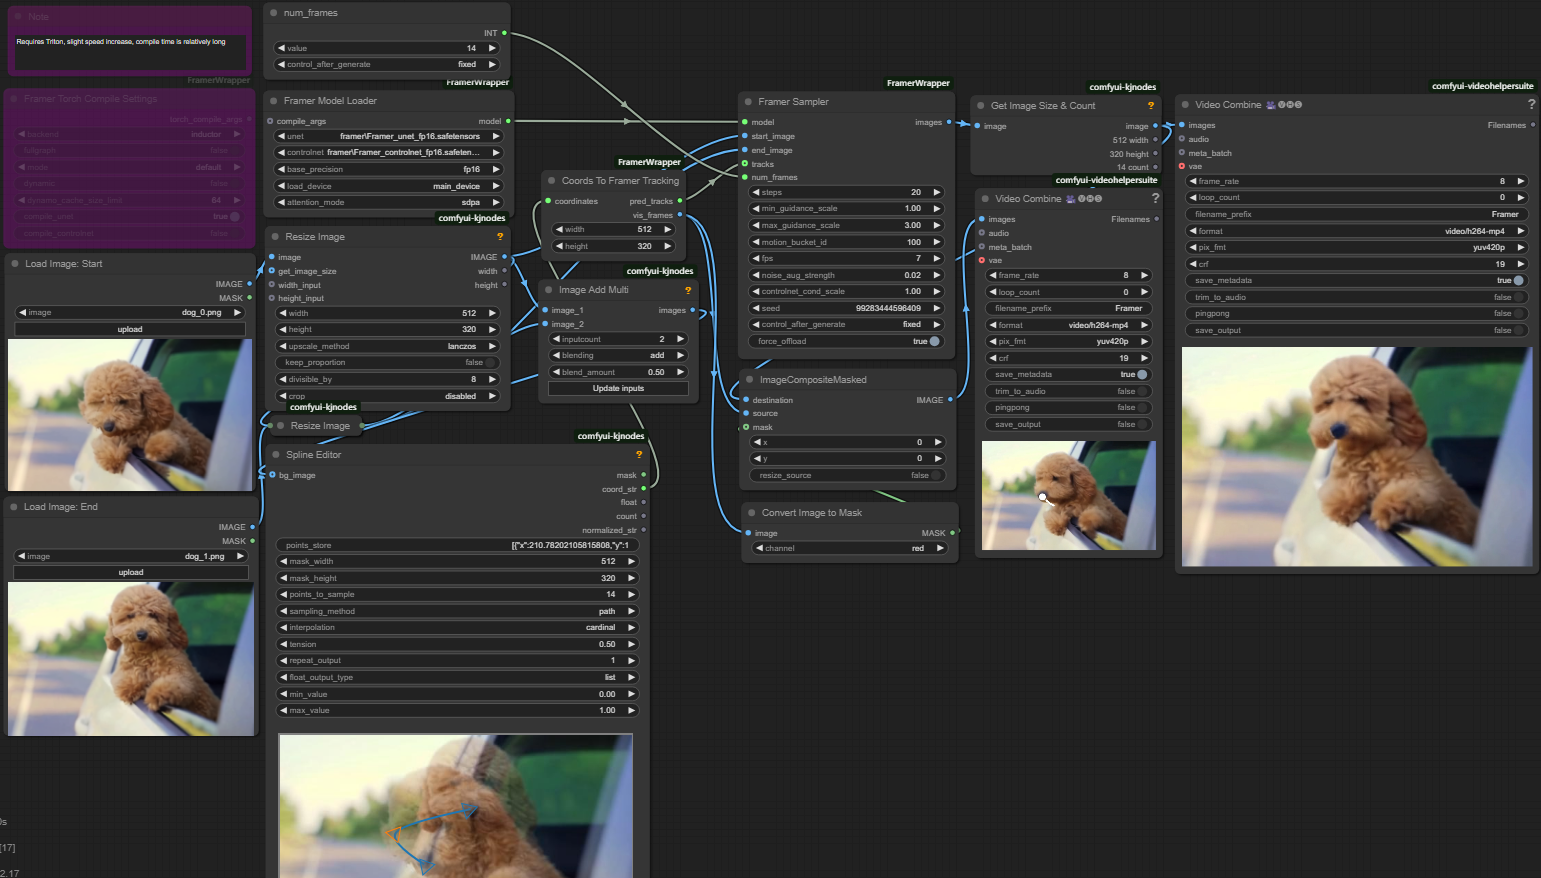This screenshot has width=1541, height=878.
Task: Increase divisible_by arrow in Resize Image
Action: [x=492, y=379]
